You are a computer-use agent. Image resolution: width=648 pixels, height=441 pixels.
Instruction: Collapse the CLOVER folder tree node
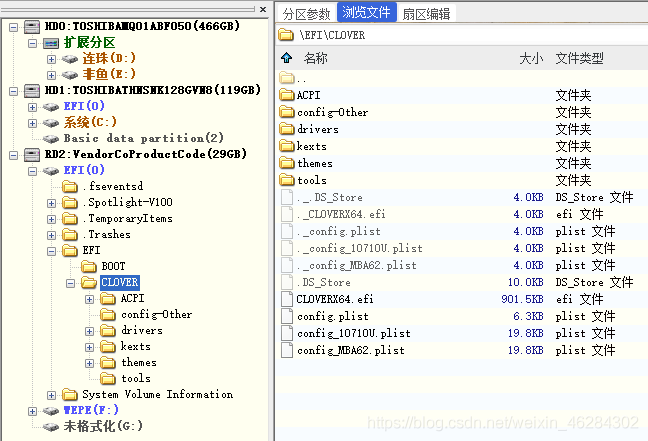[x=71, y=283]
